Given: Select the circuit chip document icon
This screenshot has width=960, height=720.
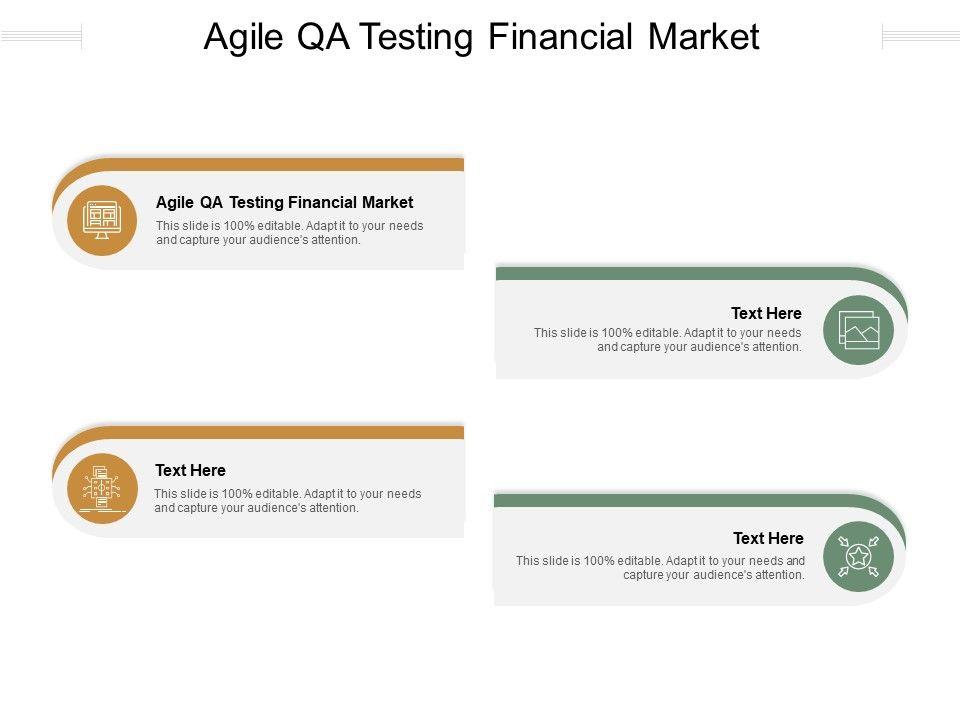Looking at the screenshot, I should 101,488.
